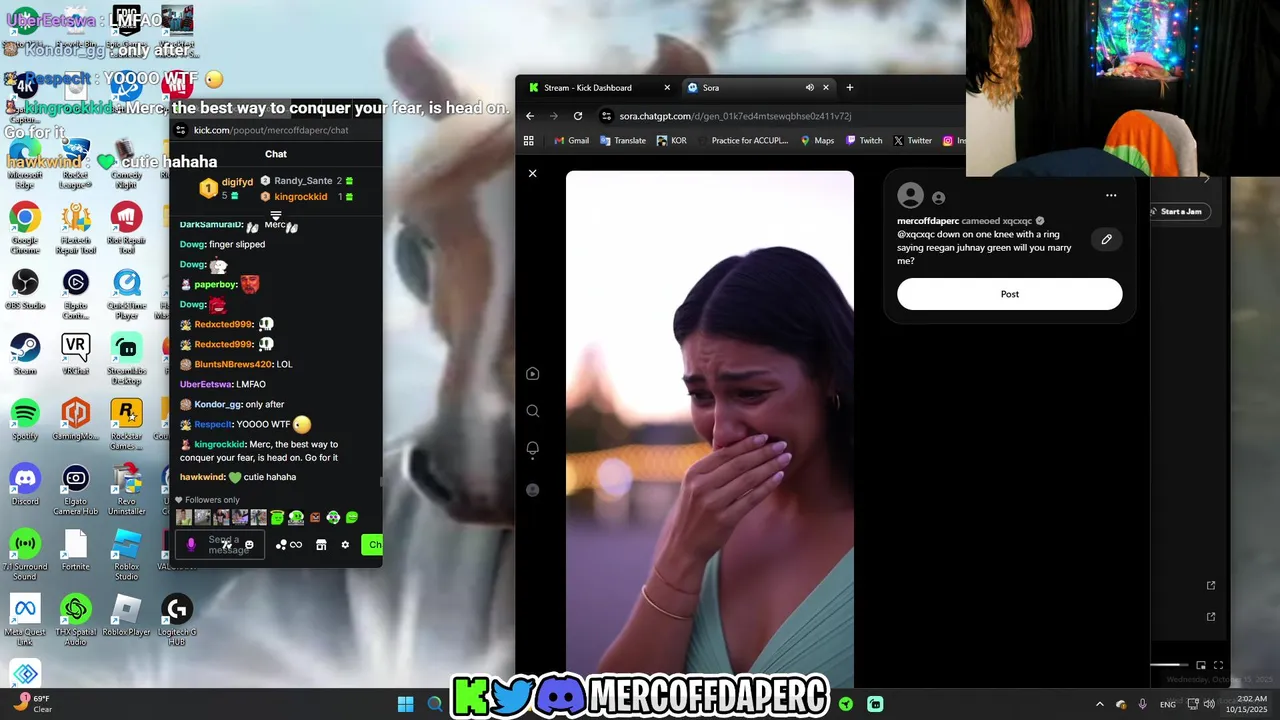Switch to the Sora browser tab
Viewport: 1280px width, 720px height.
coord(758,88)
